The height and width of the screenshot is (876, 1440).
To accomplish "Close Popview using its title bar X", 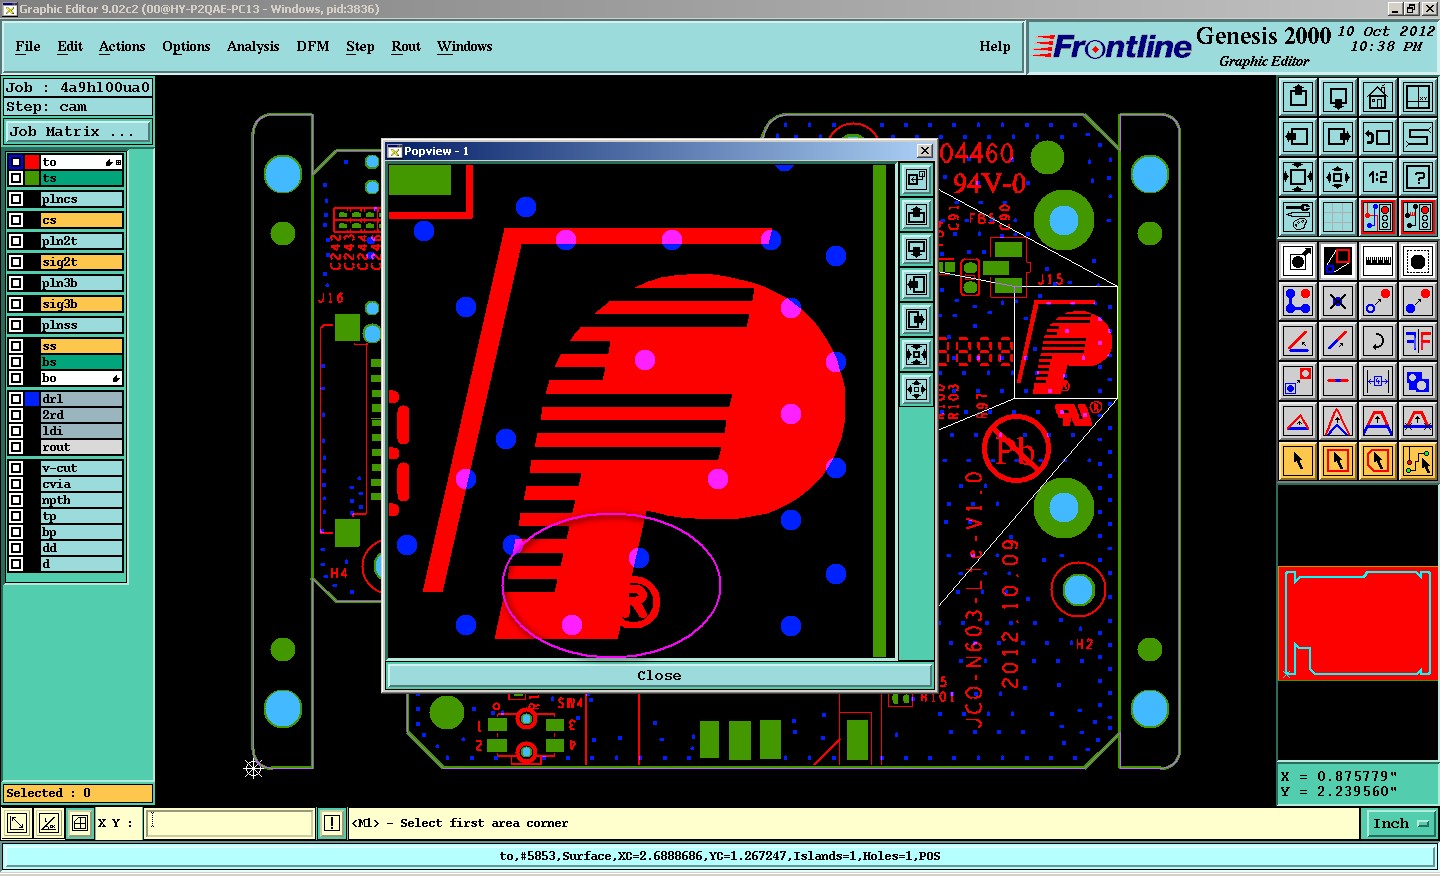I will tap(924, 151).
